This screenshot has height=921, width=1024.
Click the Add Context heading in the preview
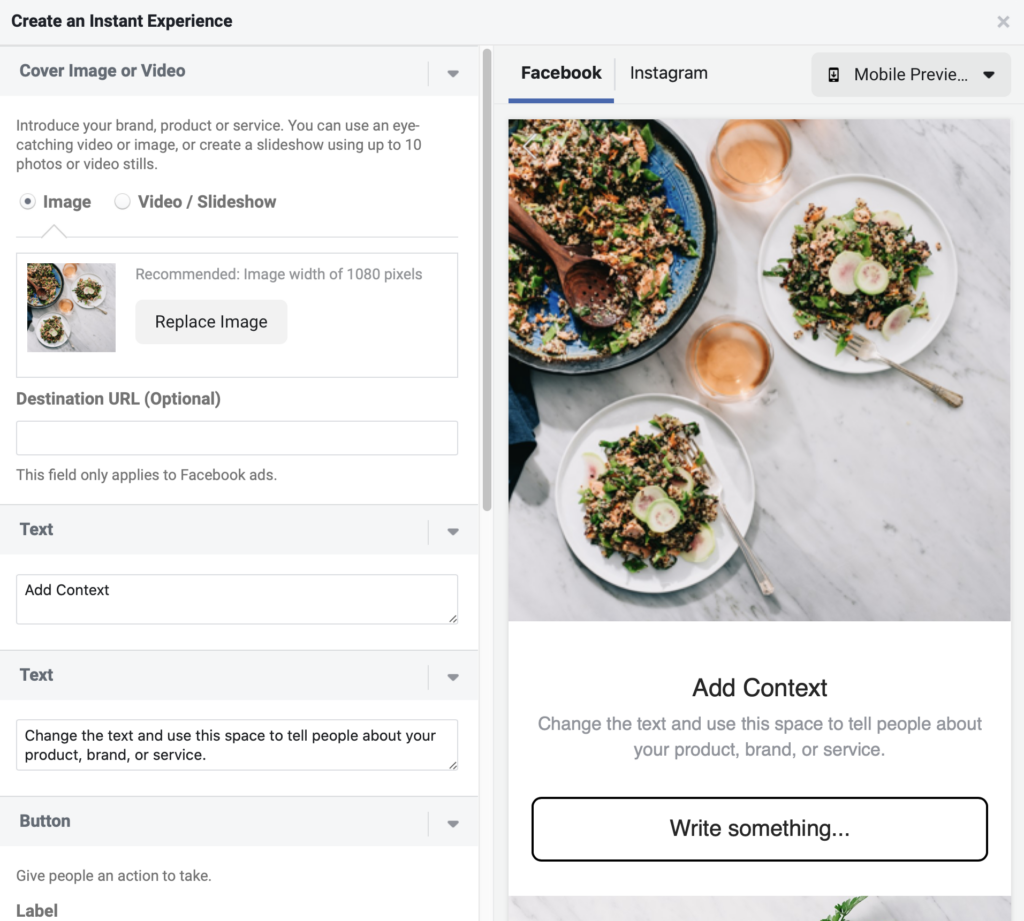[x=759, y=688]
